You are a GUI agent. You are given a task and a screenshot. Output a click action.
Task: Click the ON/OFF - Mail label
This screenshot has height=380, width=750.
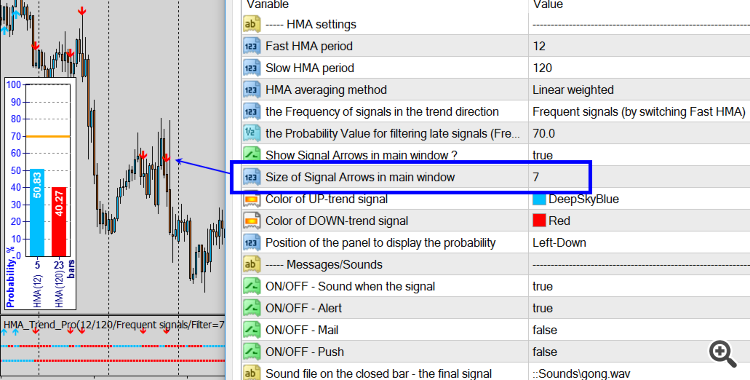302,330
